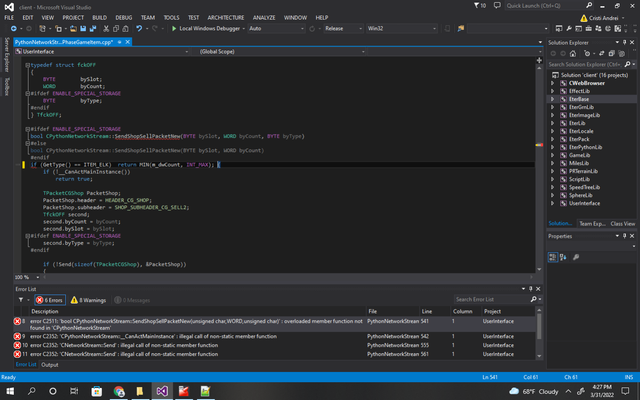The image size is (640, 400).
Task: Click the Error List filter funnel icon
Action: (x=21, y=300)
